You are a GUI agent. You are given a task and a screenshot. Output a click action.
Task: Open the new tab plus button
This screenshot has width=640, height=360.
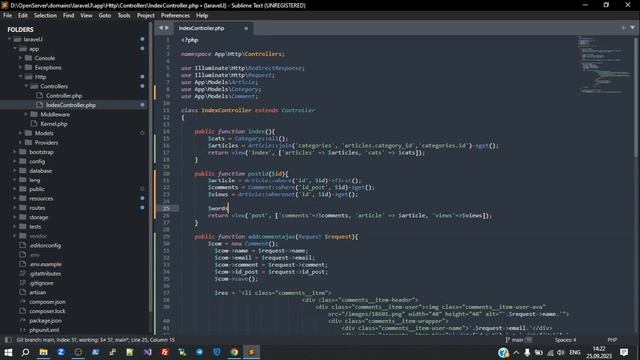(623, 28)
